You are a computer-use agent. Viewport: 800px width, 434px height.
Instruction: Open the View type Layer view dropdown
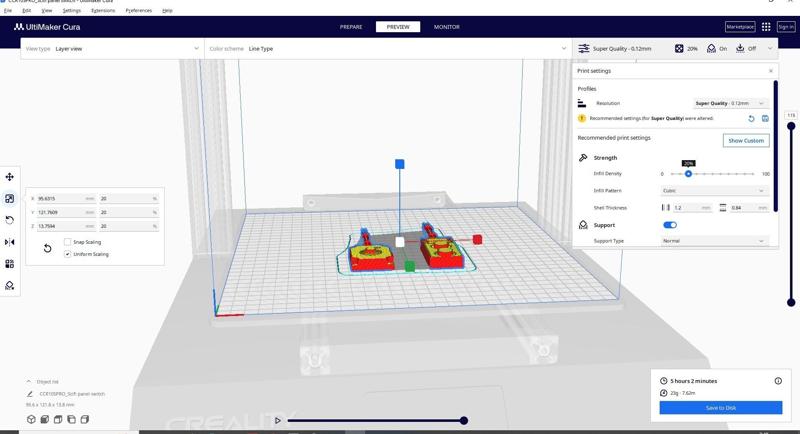pyautogui.click(x=112, y=48)
